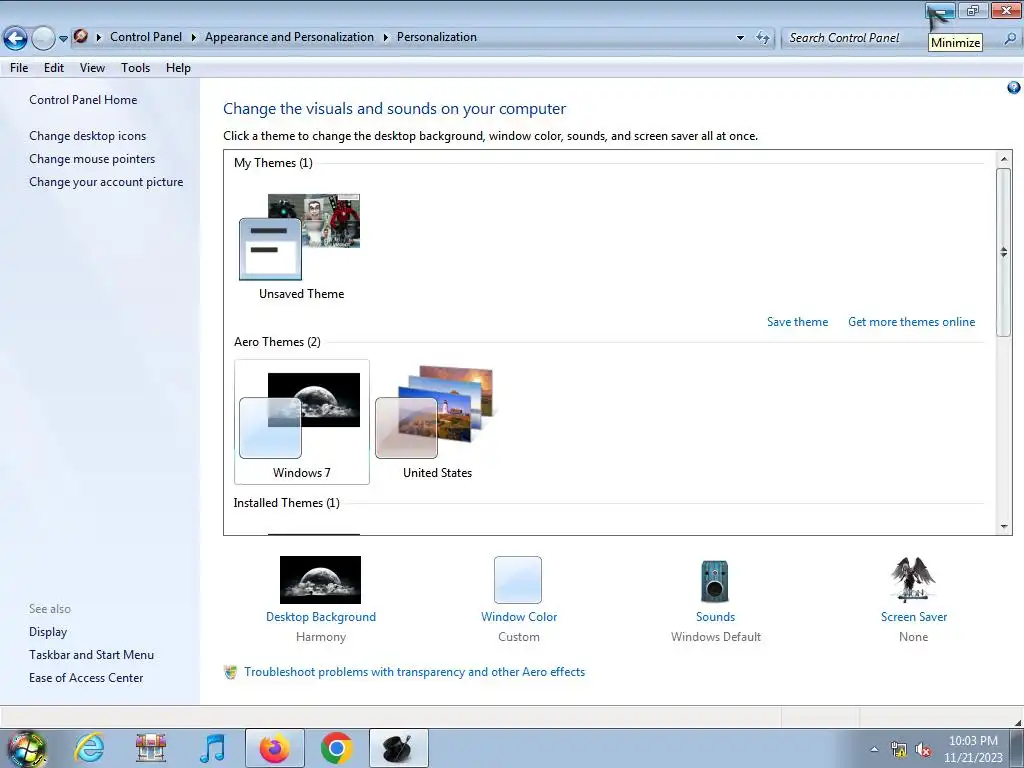The image size is (1024, 768).
Task: Open Desktop Background settings icon
Action: (320, 580)
